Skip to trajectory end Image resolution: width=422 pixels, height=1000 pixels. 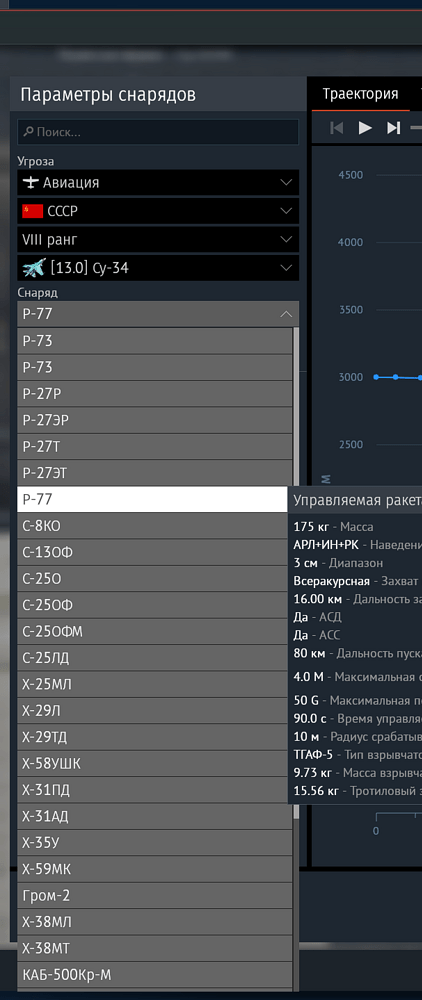[394, 128]
